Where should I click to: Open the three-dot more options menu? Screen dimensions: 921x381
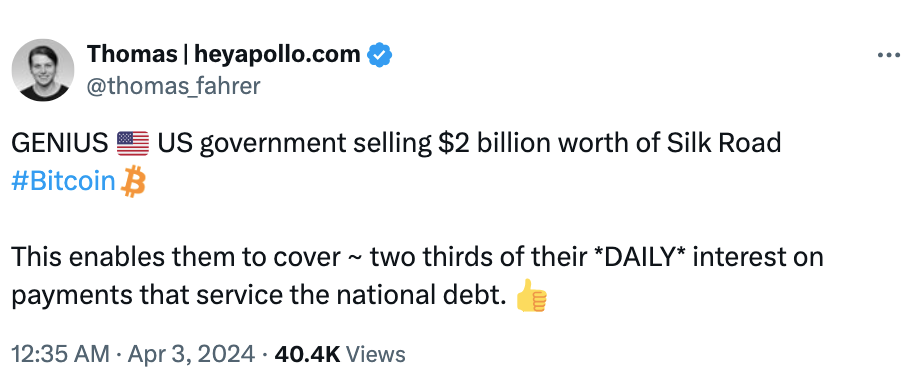coord(888,55)
